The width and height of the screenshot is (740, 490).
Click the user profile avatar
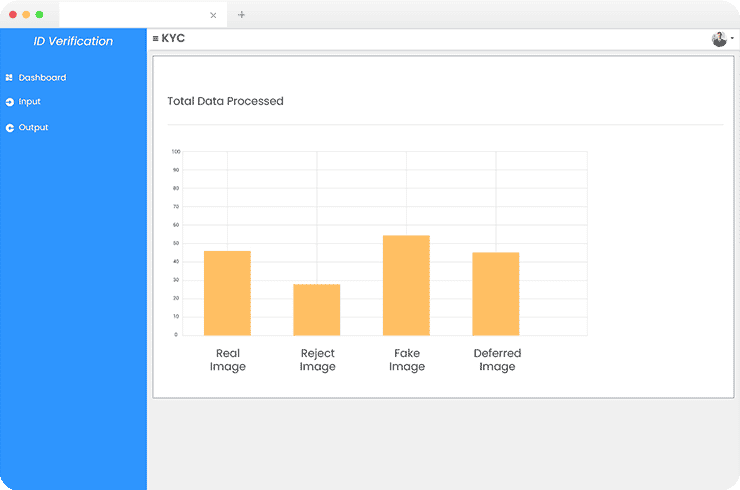[719, 39]
